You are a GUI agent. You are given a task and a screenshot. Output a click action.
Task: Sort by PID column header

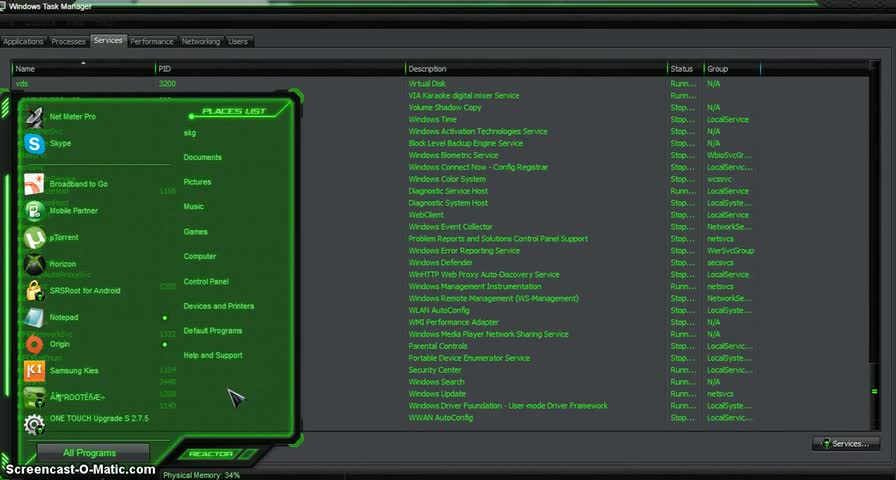tap(280, 69)
